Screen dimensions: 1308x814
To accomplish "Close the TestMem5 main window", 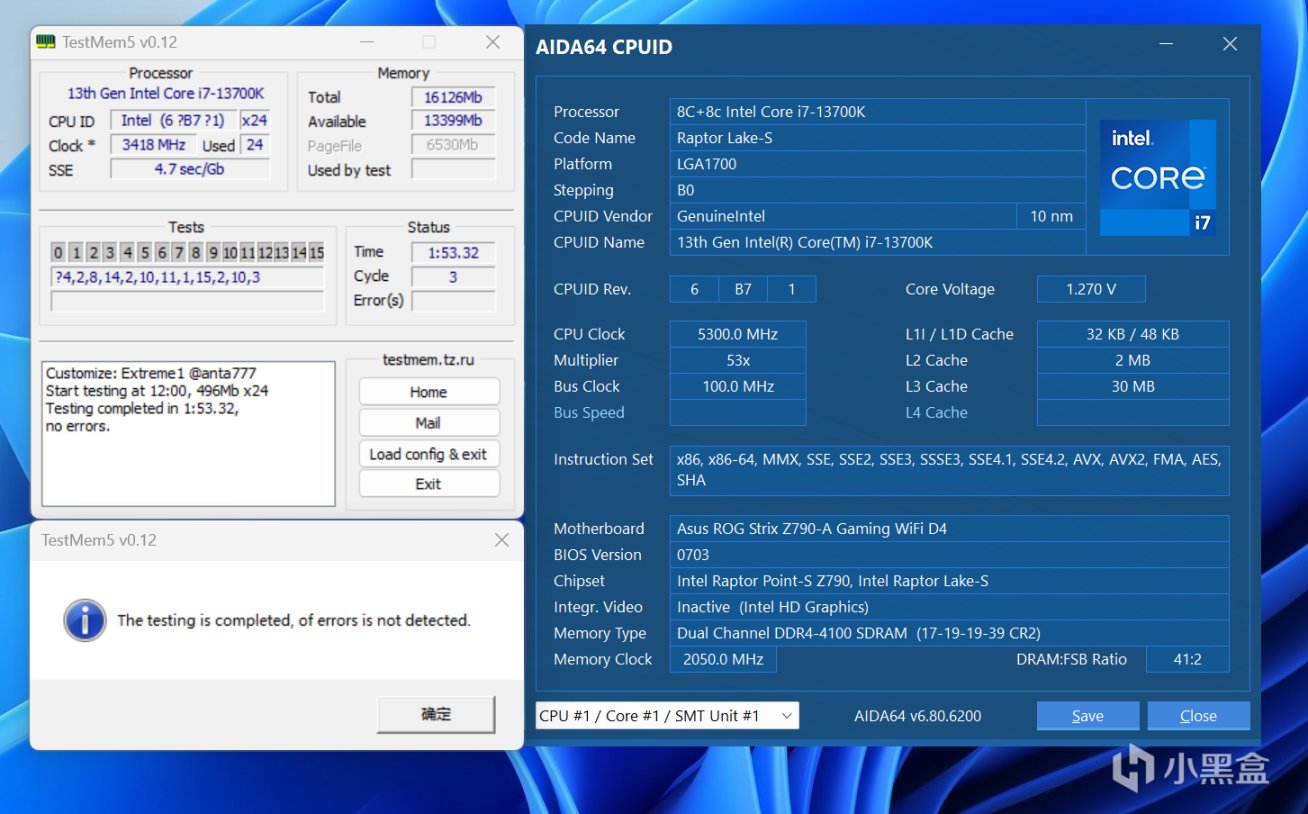I will 493,42.
